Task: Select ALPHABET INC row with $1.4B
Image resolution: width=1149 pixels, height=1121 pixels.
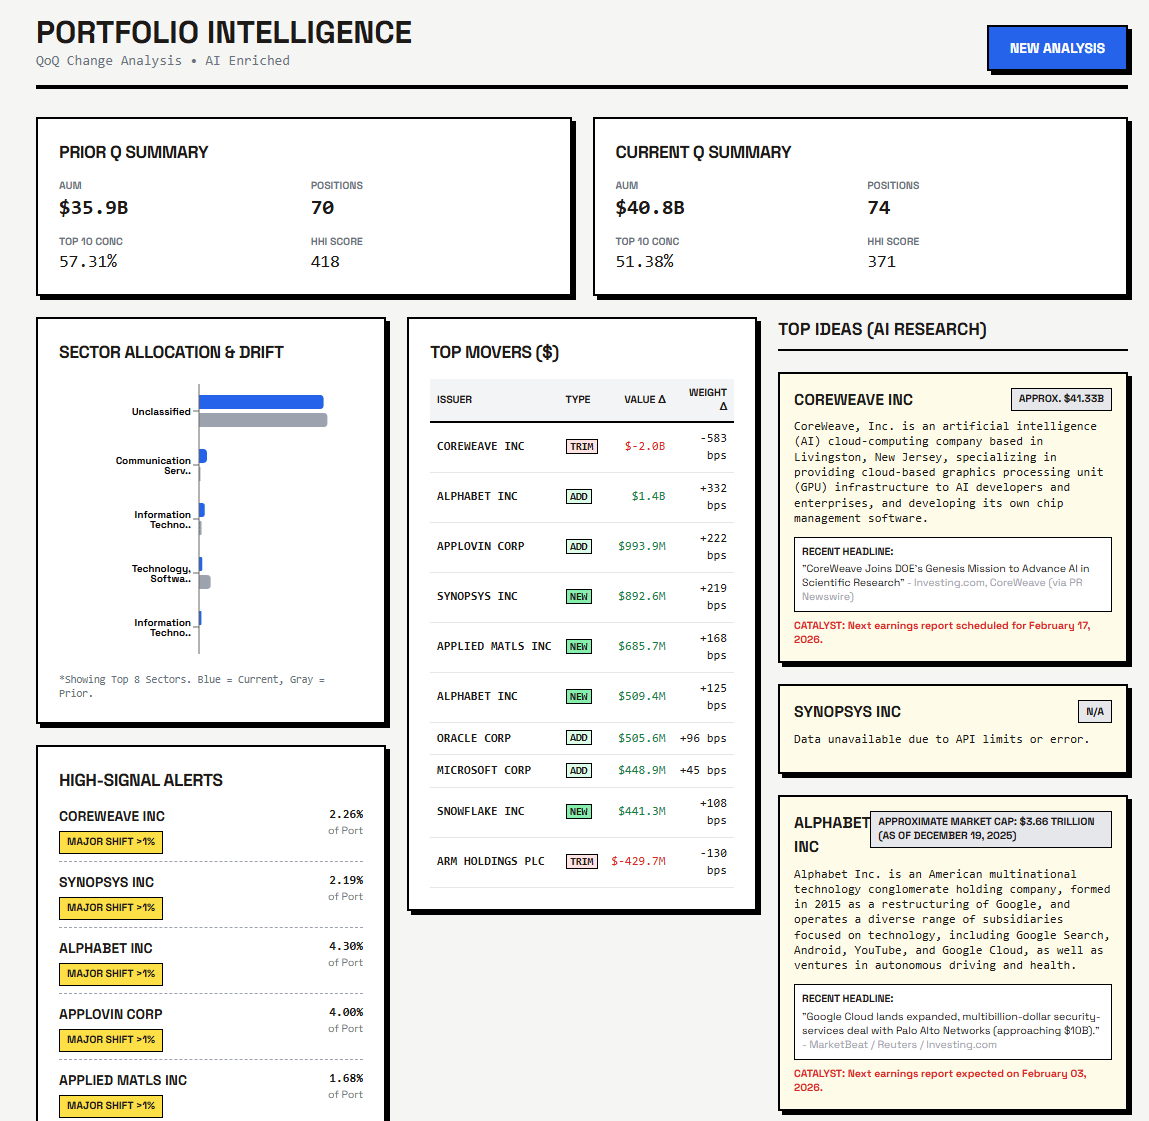Action: (x=582, y=497)
